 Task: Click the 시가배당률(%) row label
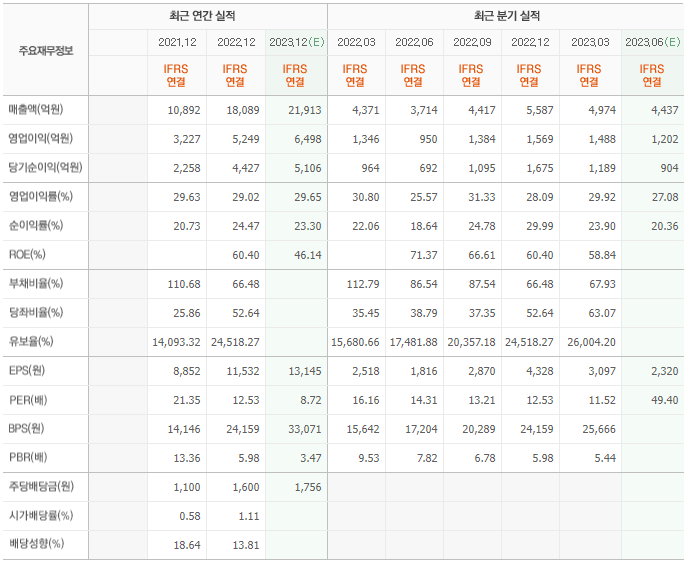tap(41, 516)
